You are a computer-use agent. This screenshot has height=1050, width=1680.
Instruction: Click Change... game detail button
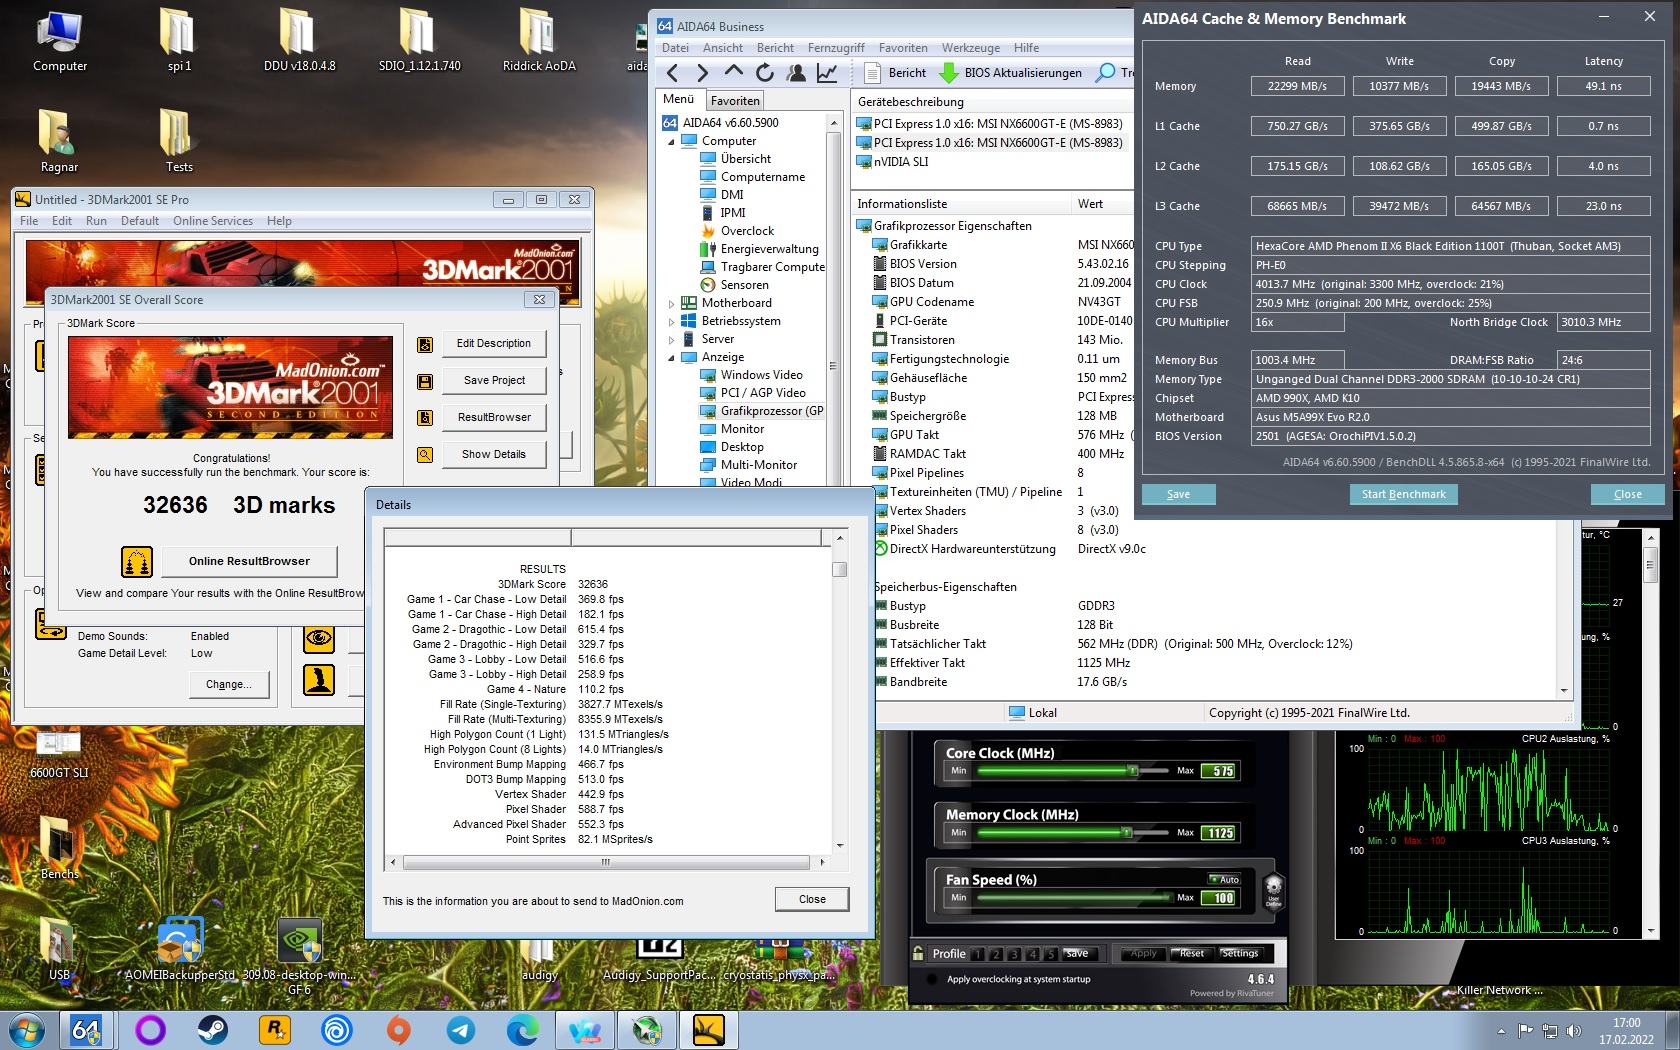[229, 685]
